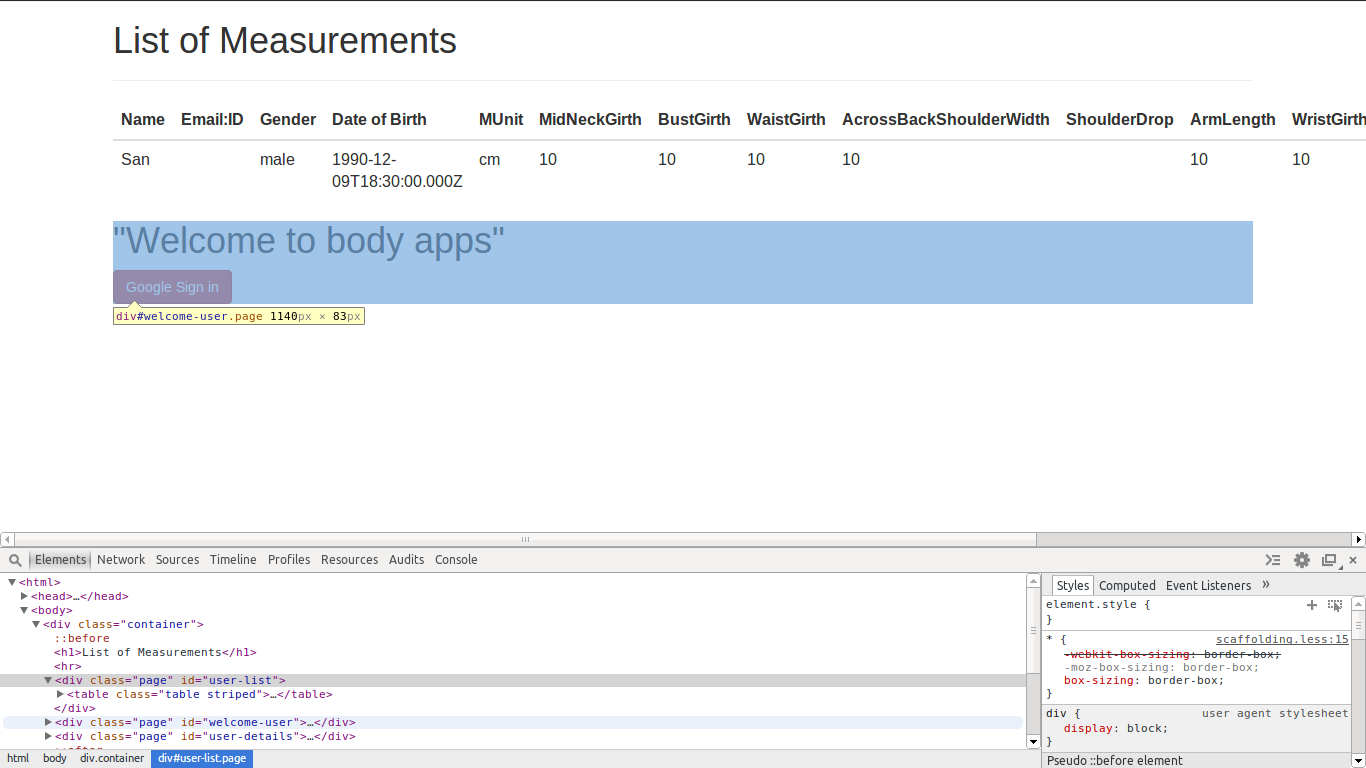Collapse the html node
This screenshot has height=768, width=1366.
pyautogui.click(x=12, y=582)
